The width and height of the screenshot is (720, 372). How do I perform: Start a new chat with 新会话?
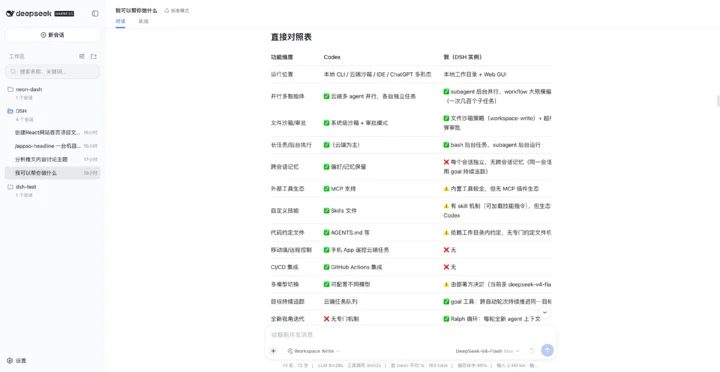(x=52, y=35)
